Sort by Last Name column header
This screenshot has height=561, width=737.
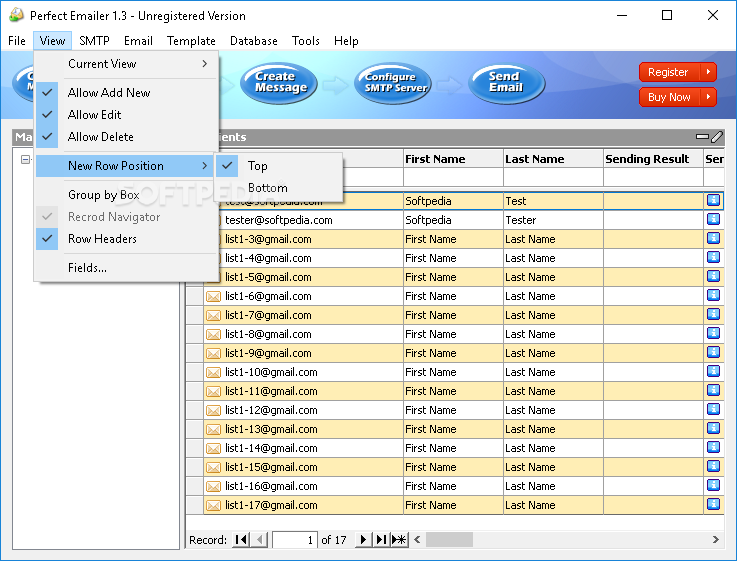pos(553,159)
